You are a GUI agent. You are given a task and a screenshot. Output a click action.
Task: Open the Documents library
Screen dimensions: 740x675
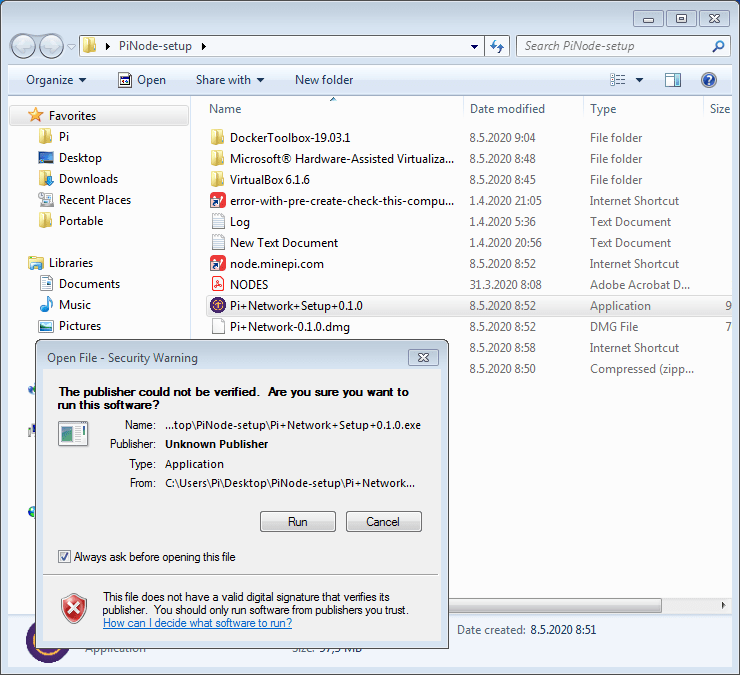[80, 284]
